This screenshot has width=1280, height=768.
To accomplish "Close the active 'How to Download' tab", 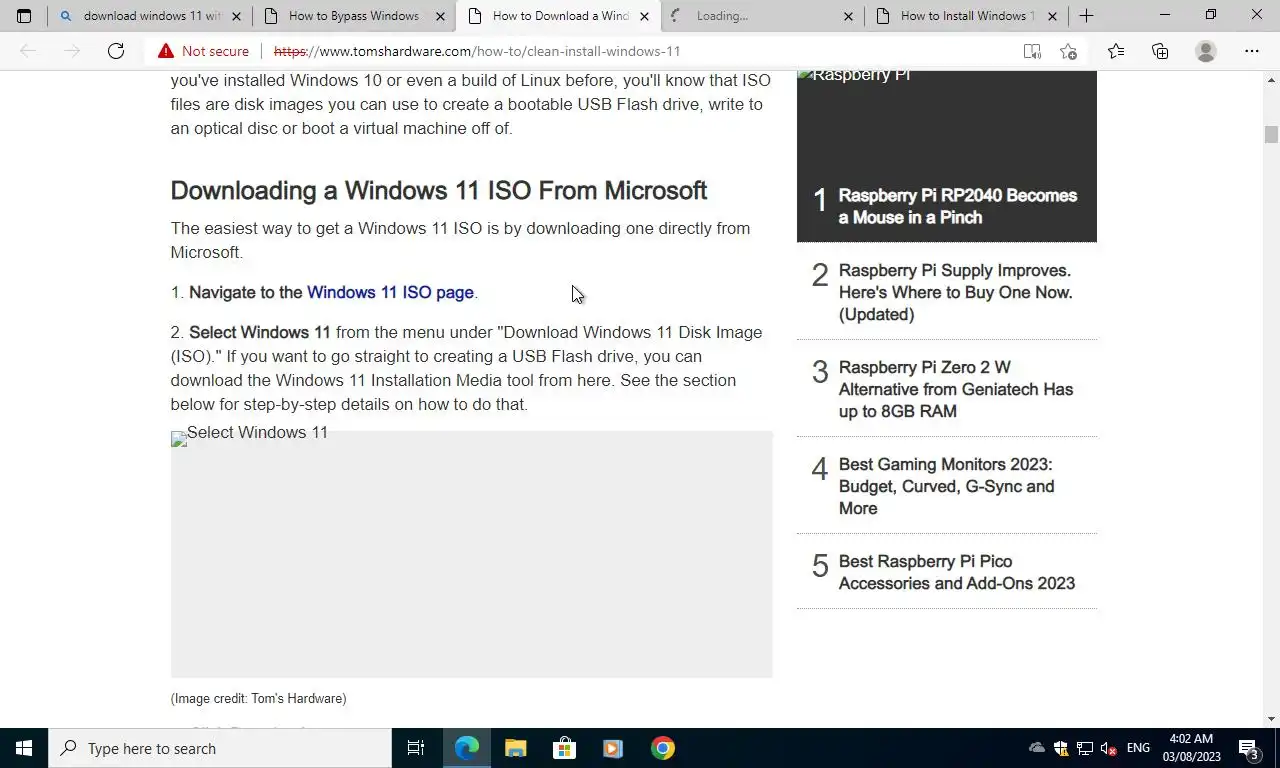I will click(x=644, y=16).
